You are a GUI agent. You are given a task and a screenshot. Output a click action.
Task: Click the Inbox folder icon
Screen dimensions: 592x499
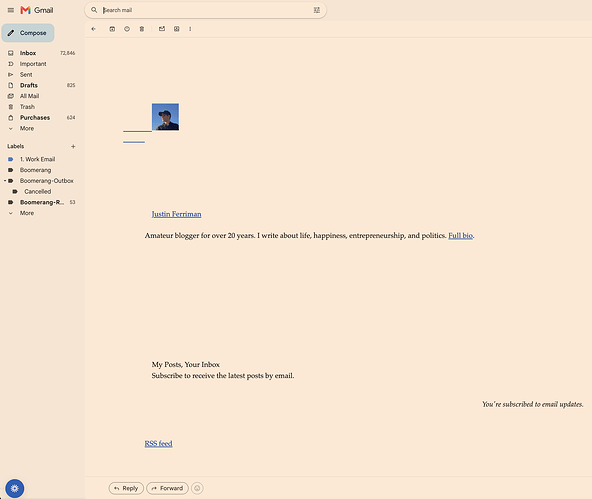tap(11, 53)
